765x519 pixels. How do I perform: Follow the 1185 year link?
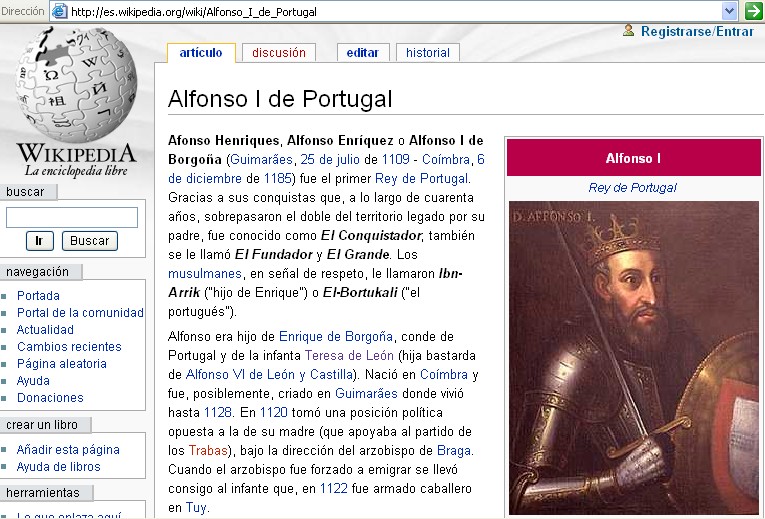coord(278,179)
